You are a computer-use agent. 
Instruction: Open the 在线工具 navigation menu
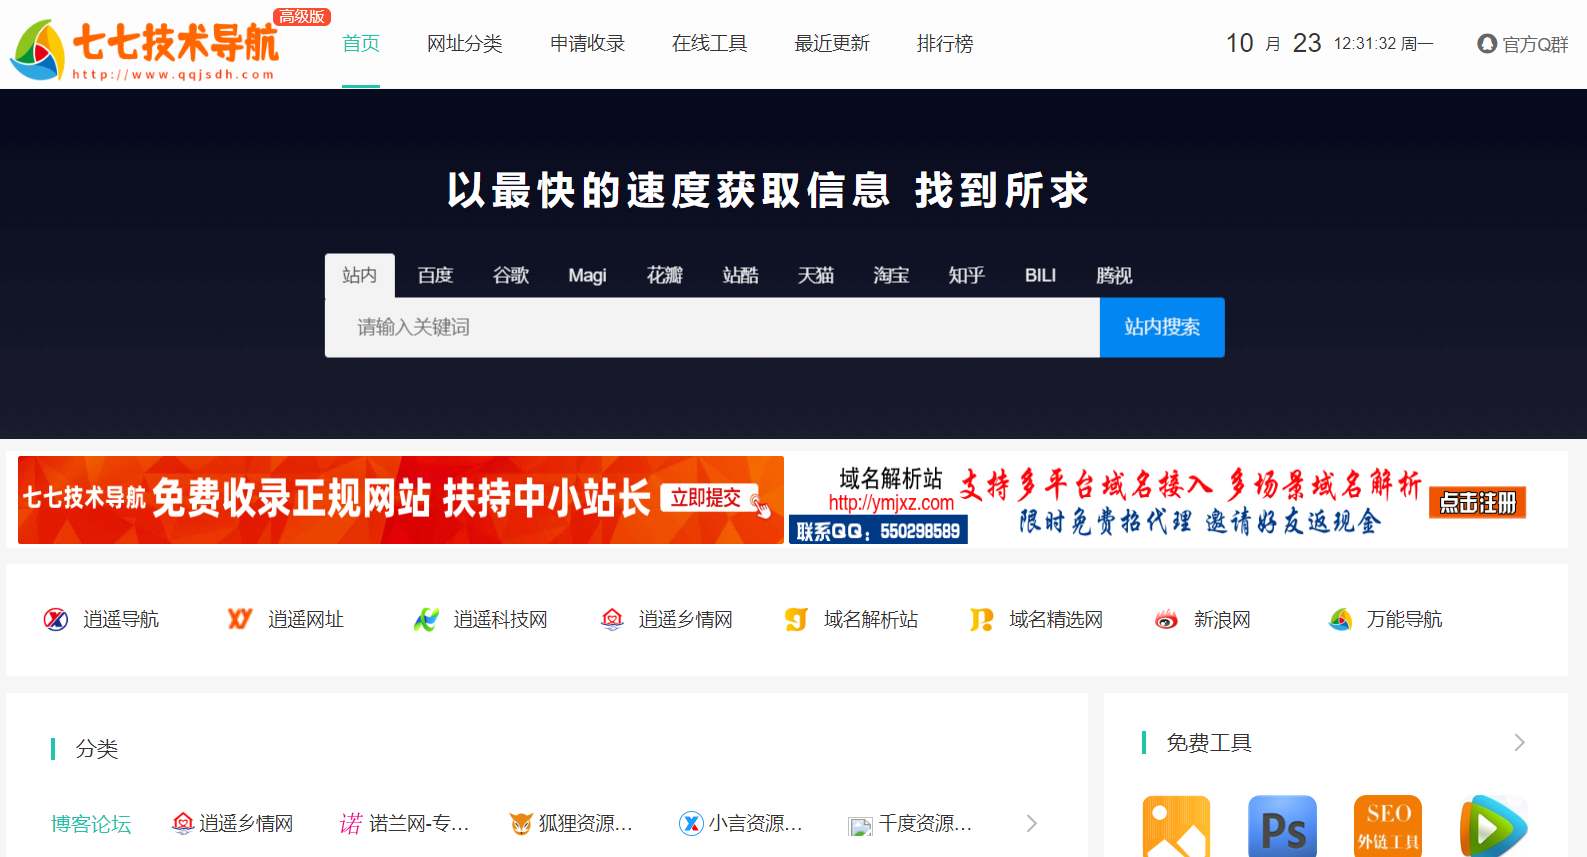click(x=709, y=44)
